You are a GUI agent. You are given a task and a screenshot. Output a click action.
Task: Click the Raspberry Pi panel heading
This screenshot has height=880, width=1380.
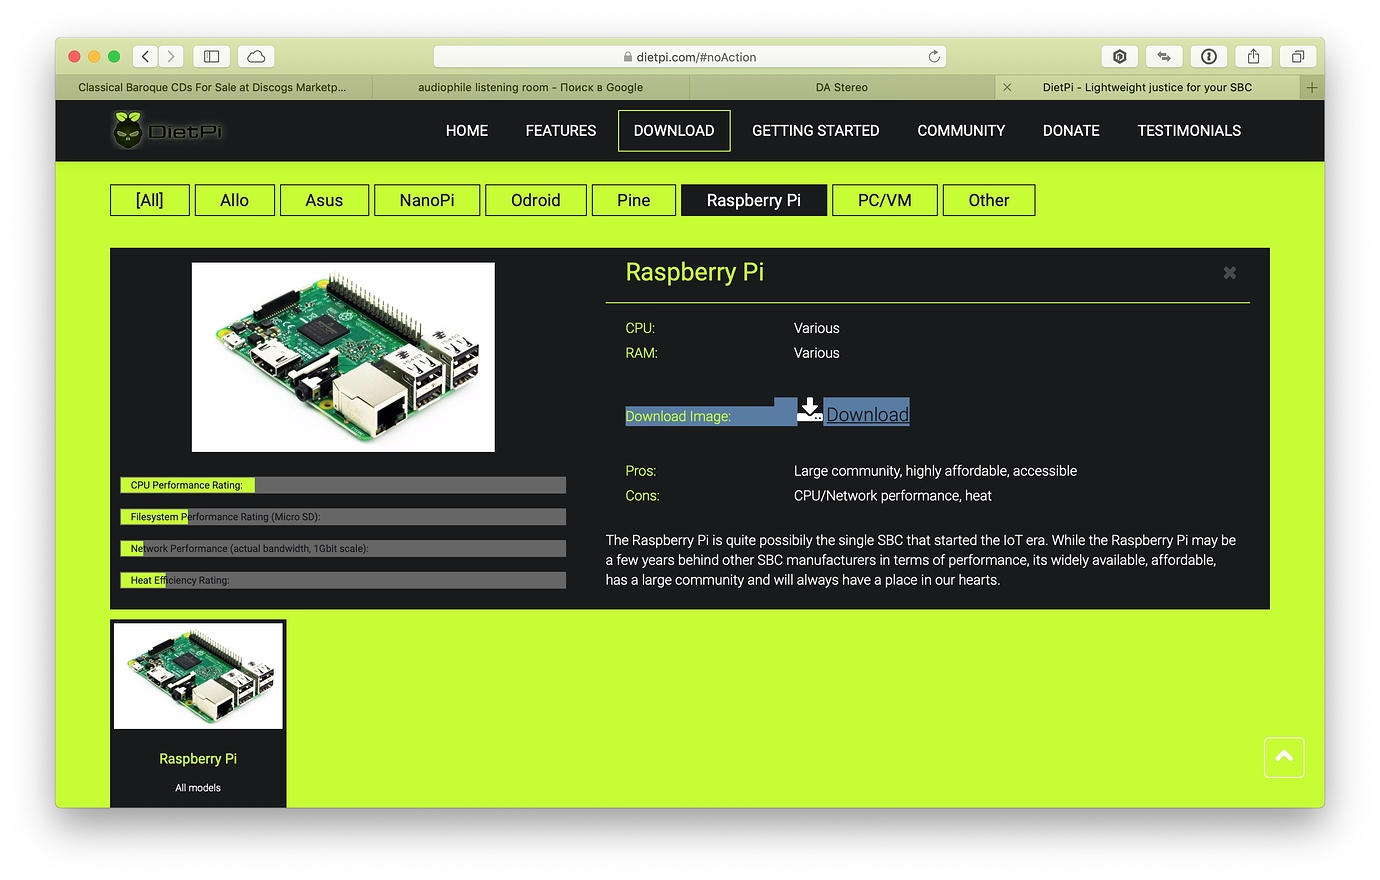pos(695,272)
